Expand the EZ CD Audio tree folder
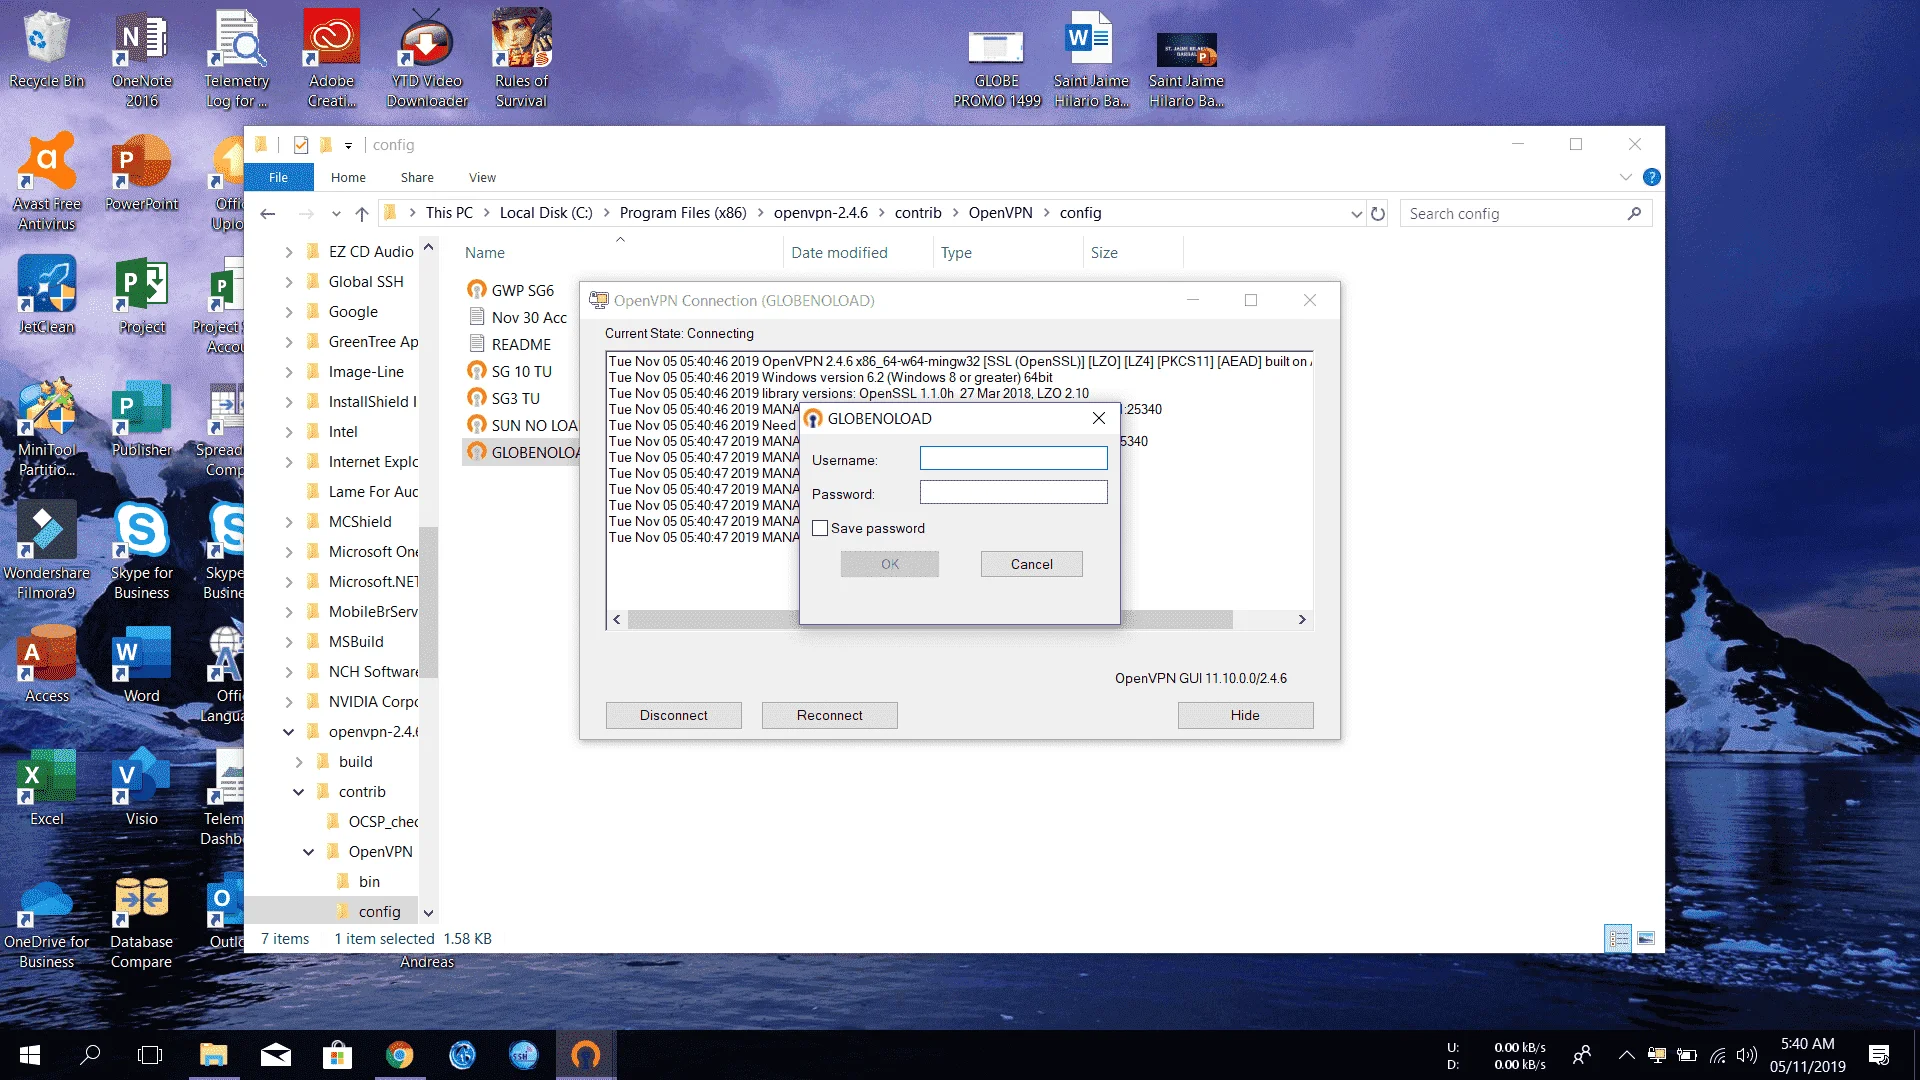 pyautogui.click(x=289, y=252)
